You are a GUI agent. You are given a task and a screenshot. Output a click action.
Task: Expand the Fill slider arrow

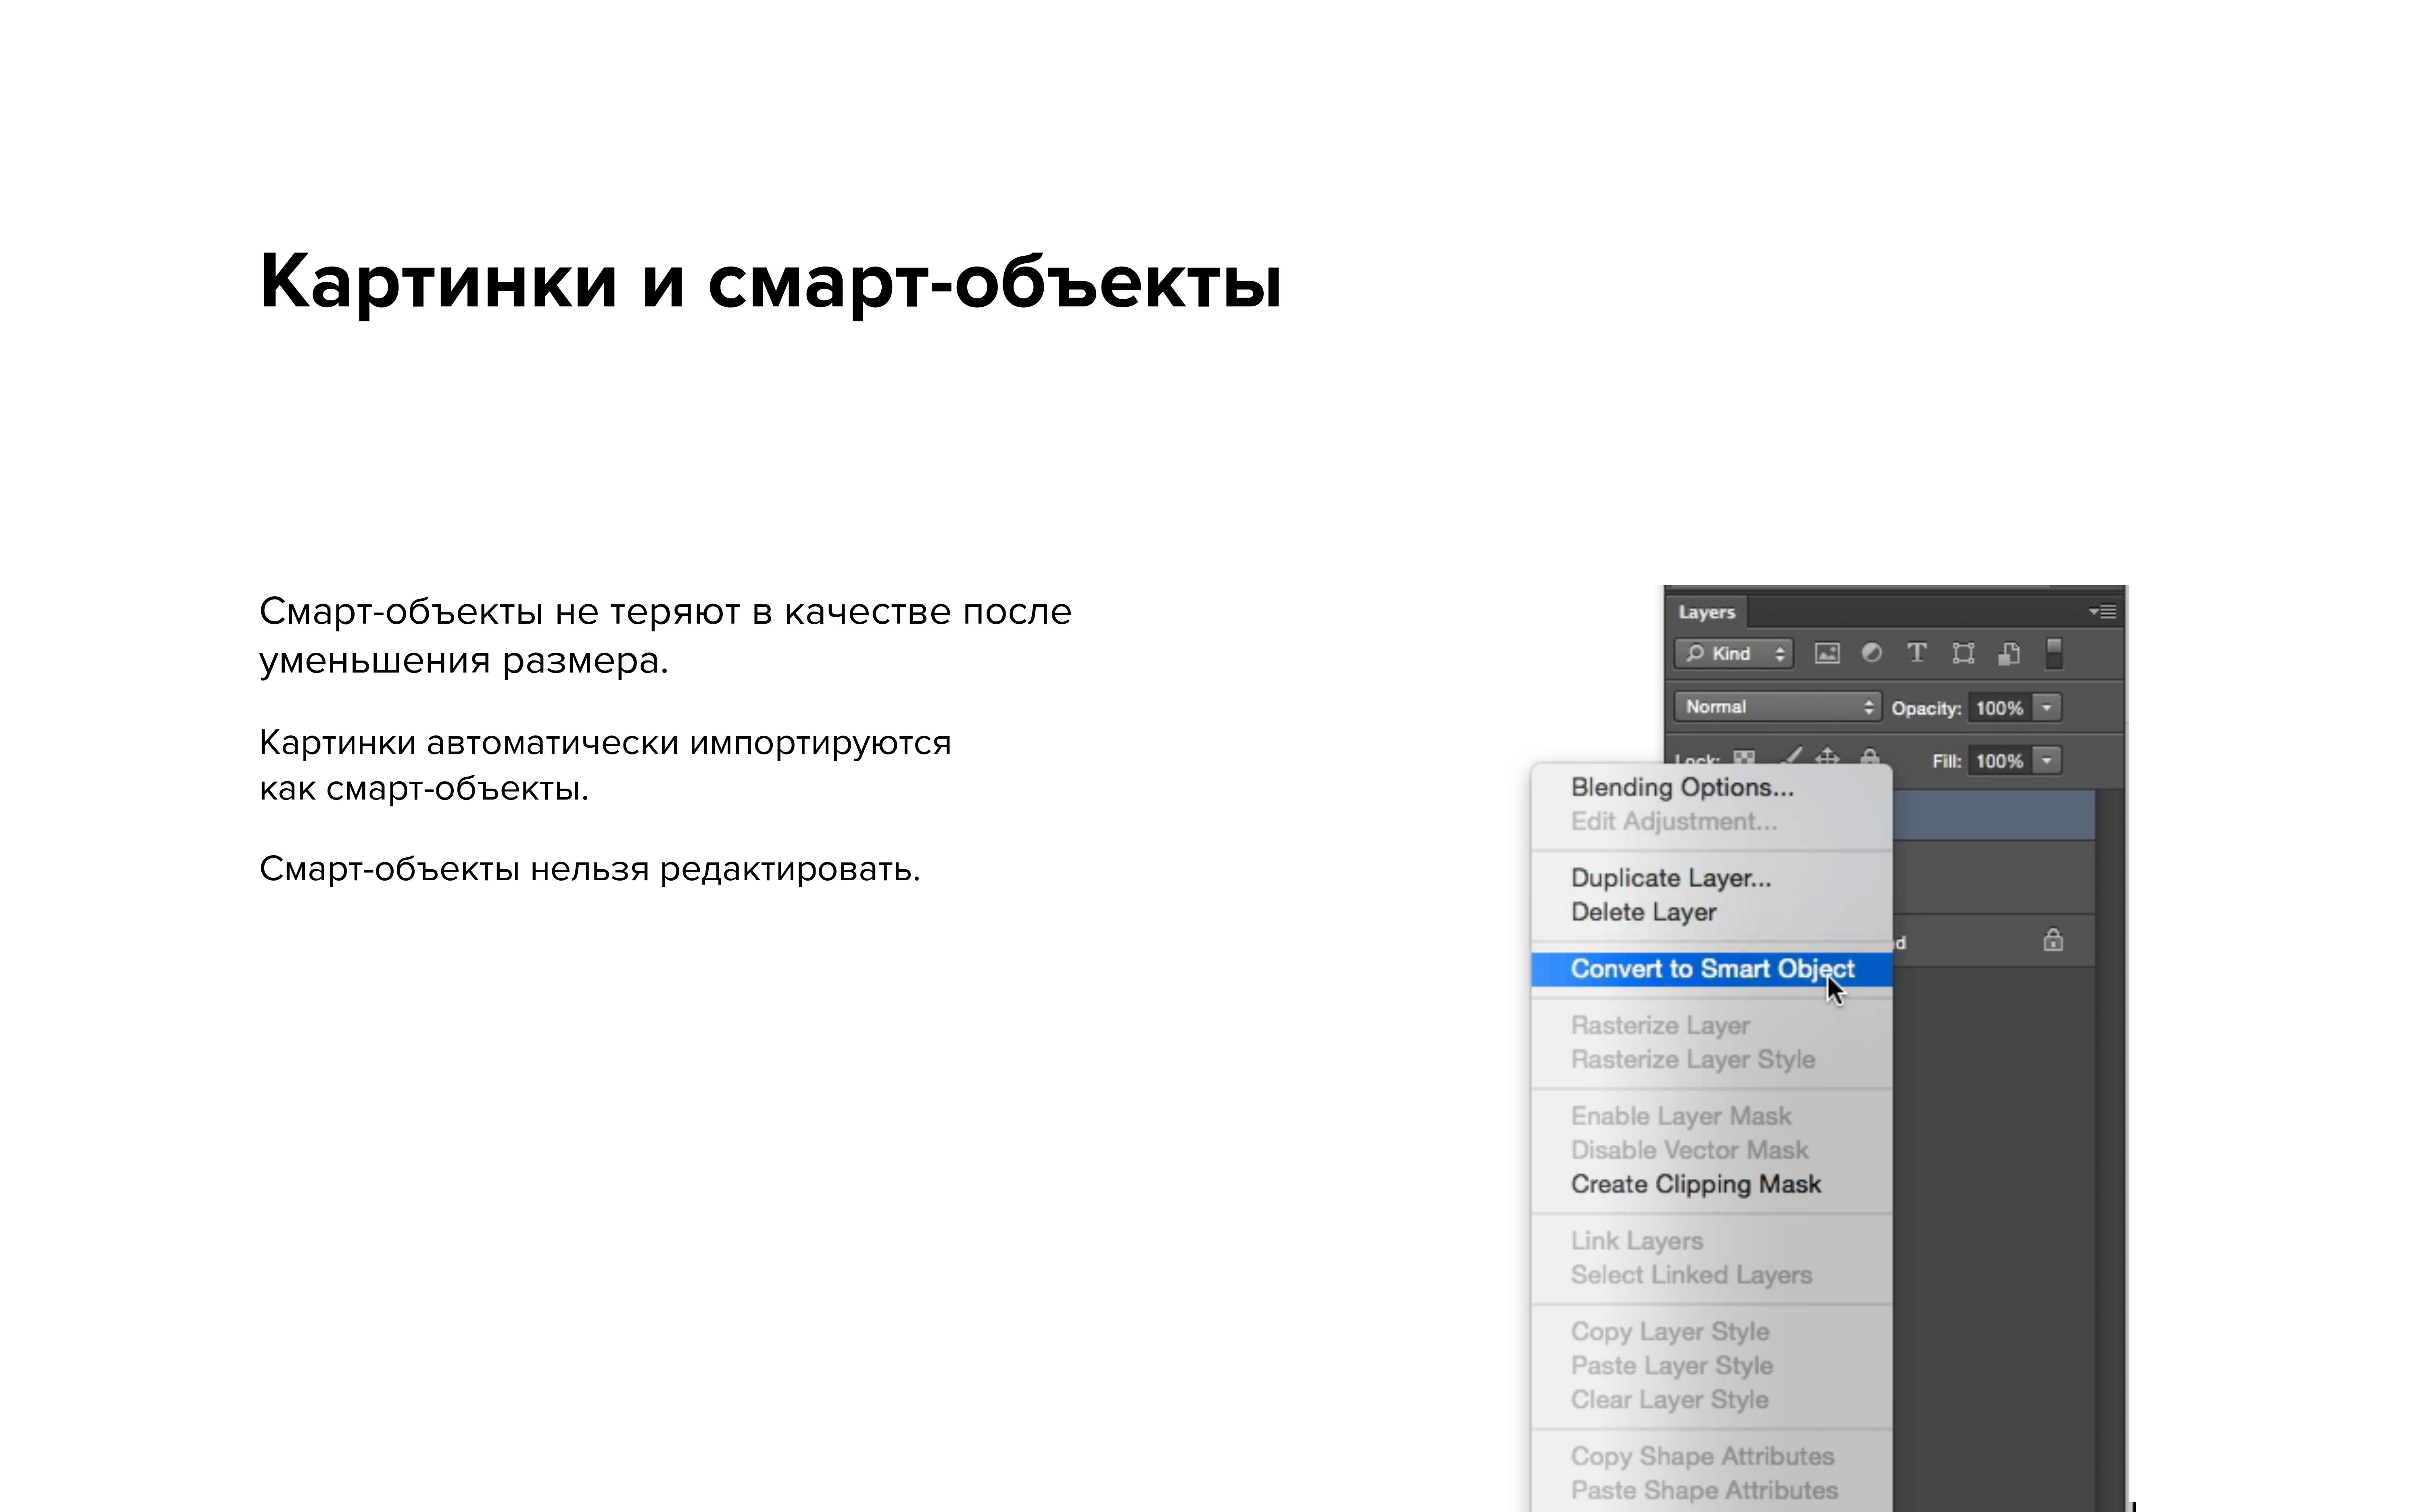point(2047,761)
